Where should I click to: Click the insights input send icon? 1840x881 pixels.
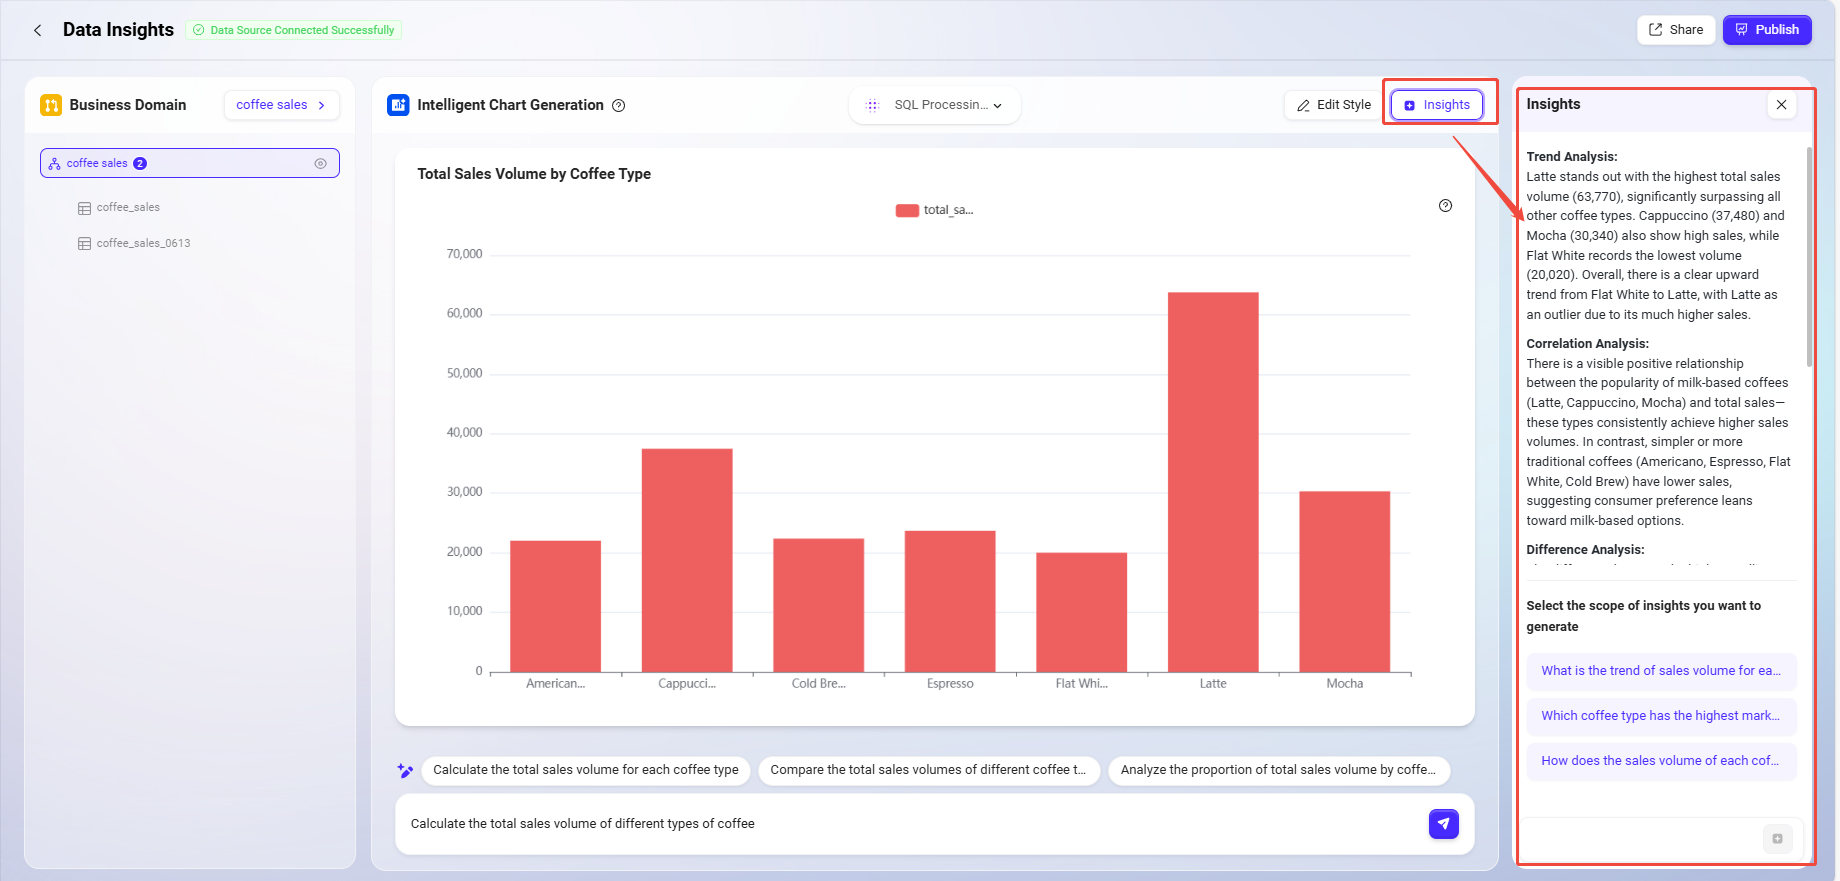(x=1777, y=838)
